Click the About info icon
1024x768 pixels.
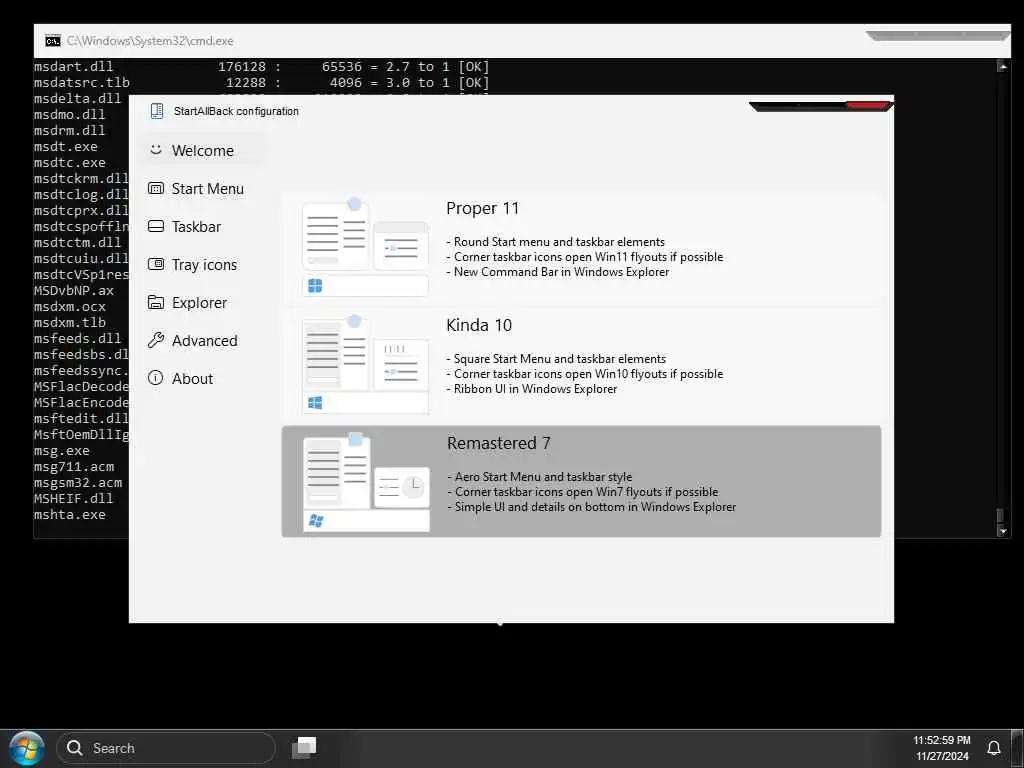point(155,377)
